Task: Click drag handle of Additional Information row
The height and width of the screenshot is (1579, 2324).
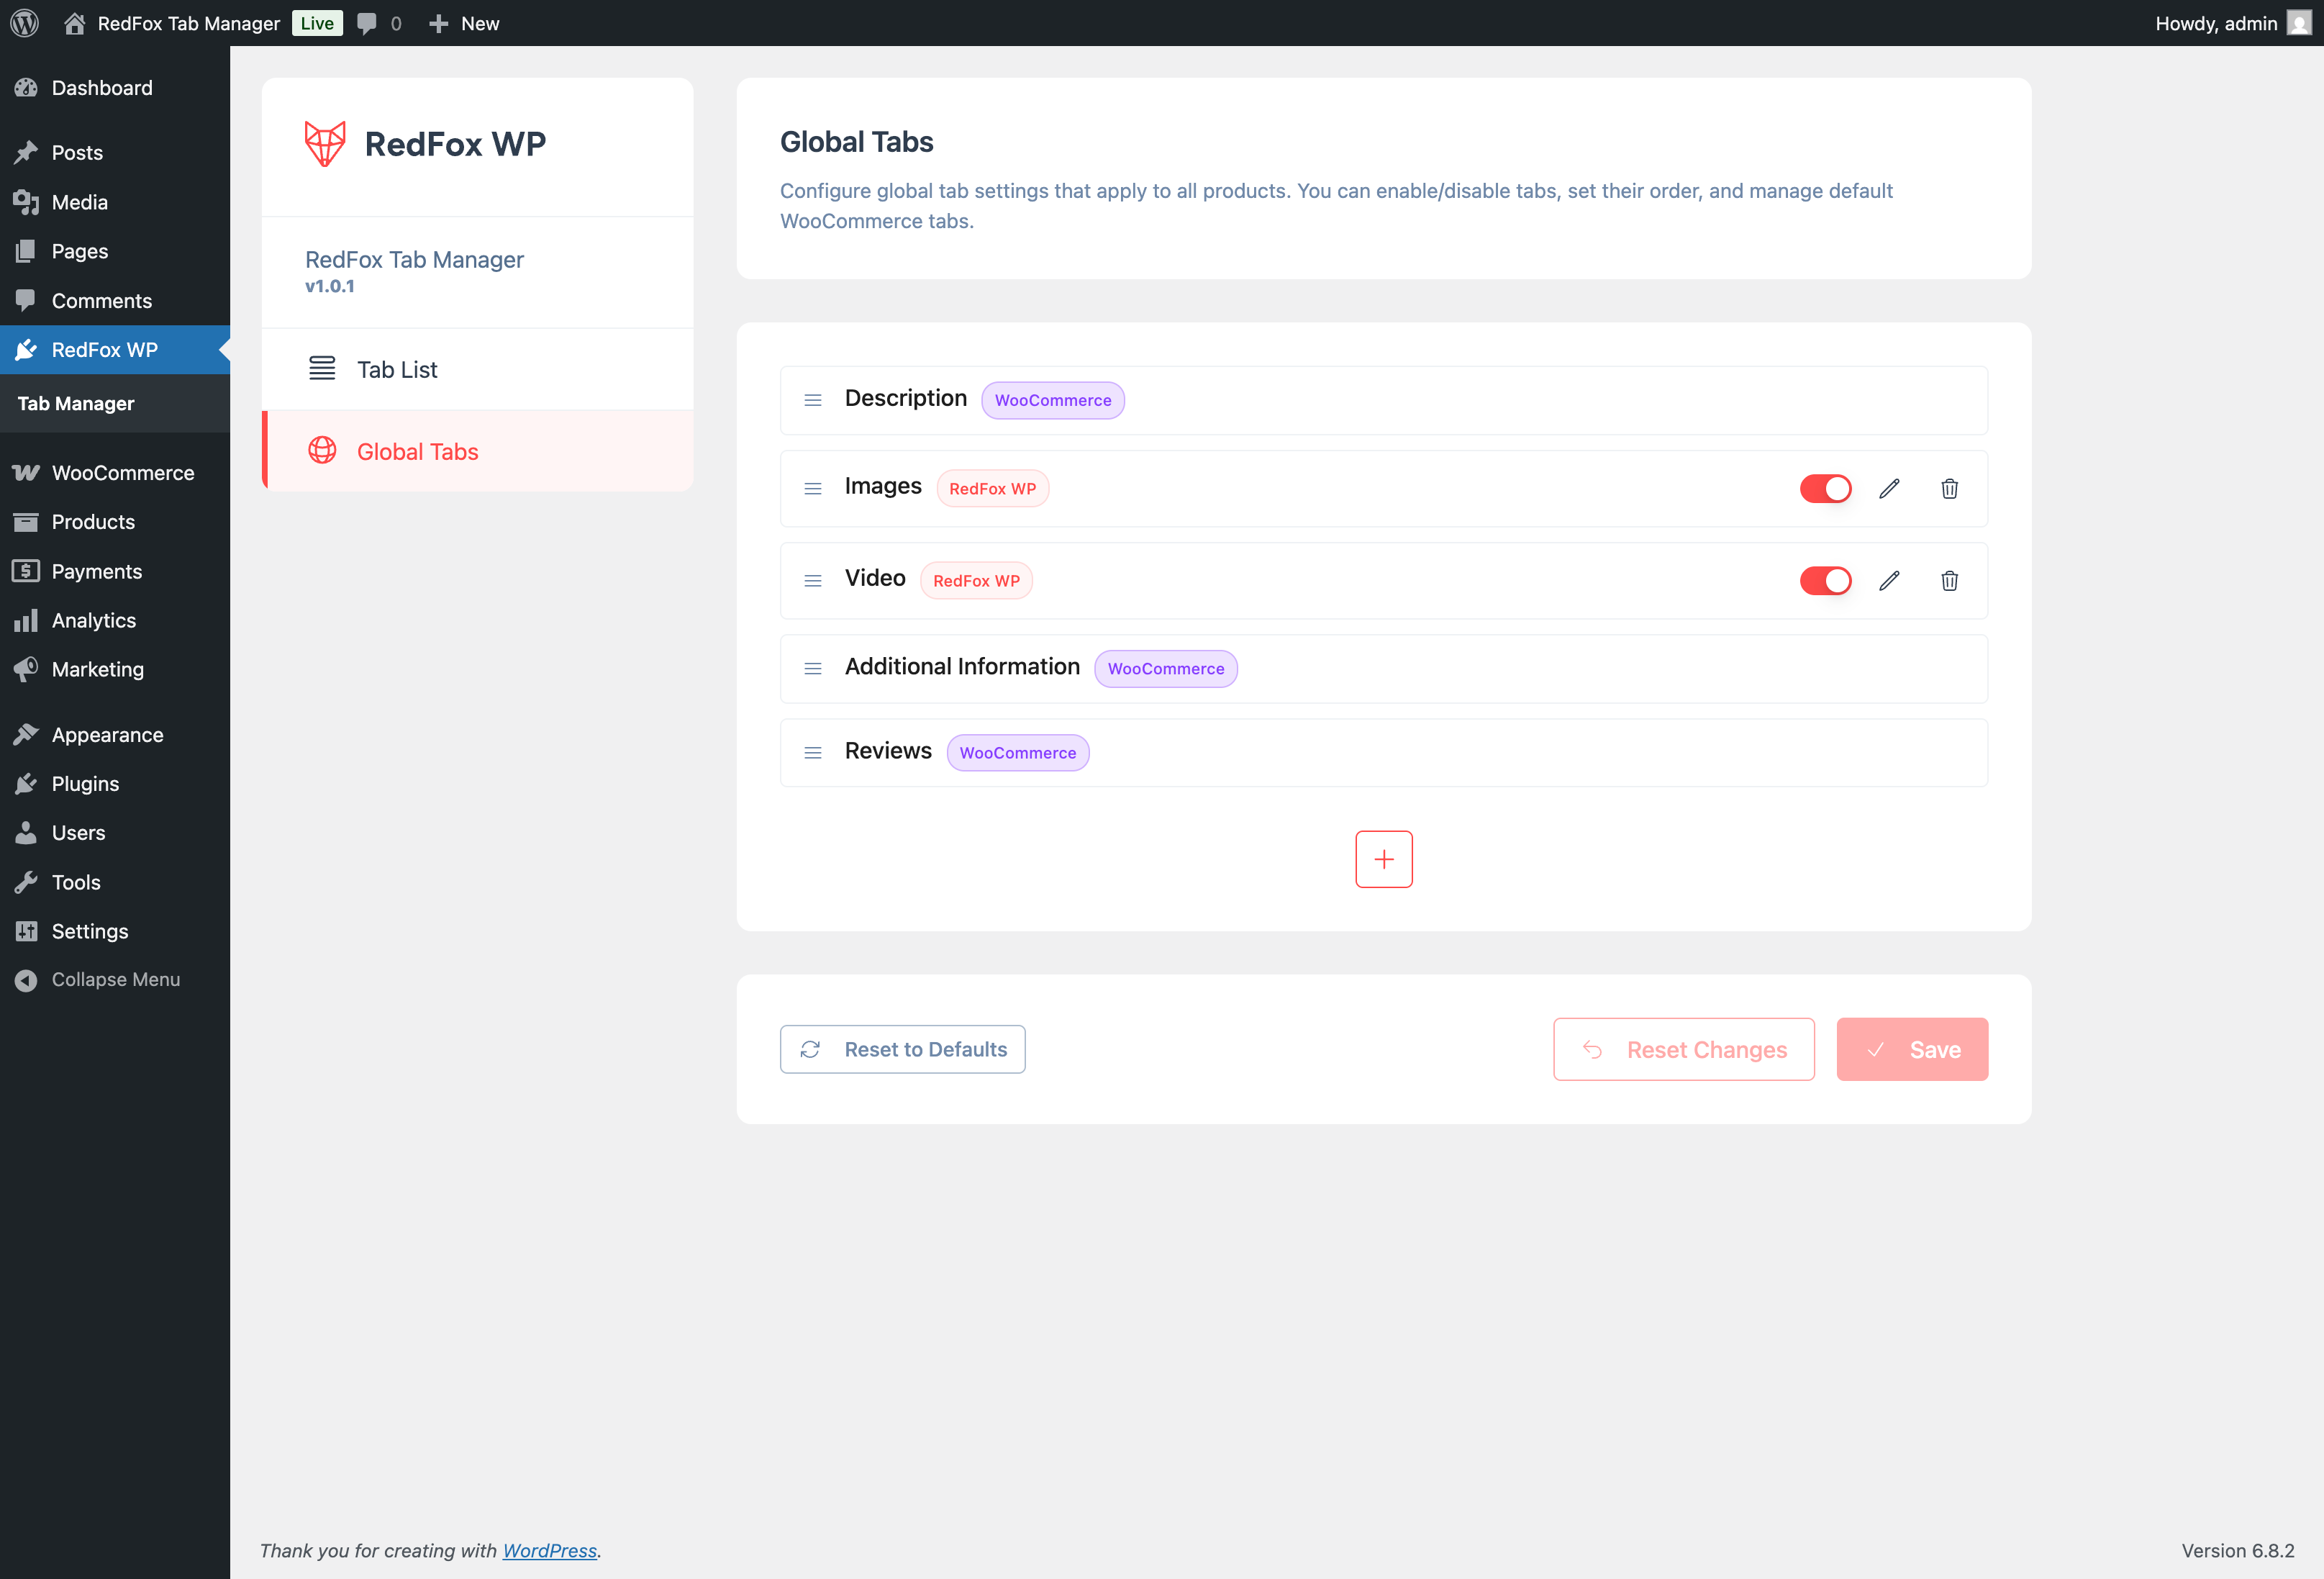Action: 813,669
